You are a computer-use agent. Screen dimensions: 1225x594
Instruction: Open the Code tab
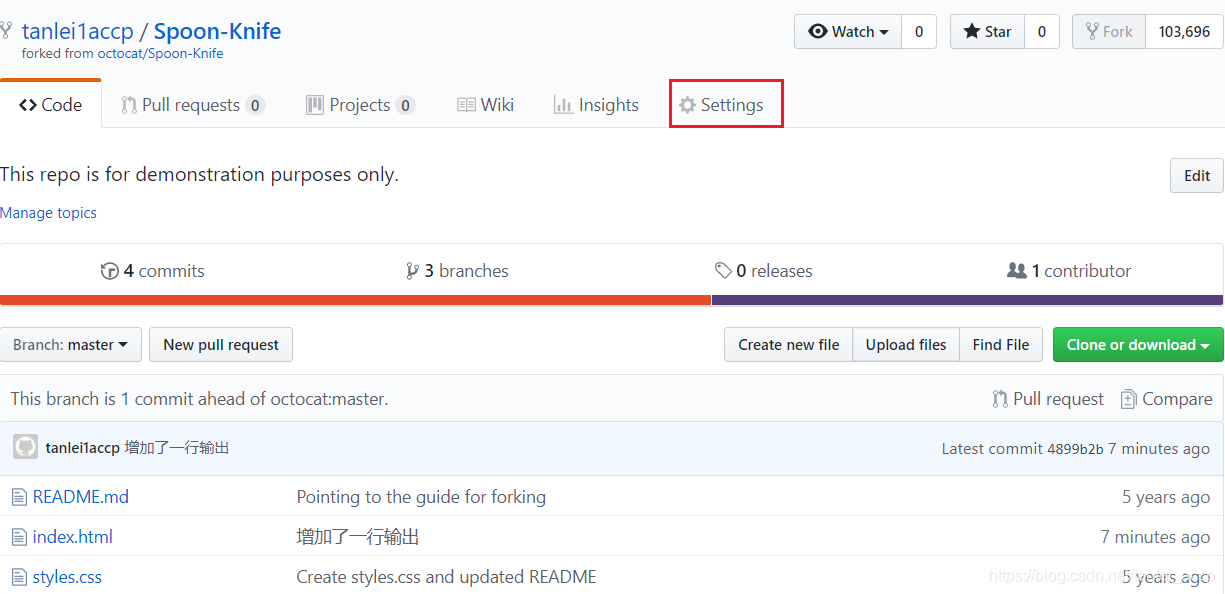coord(50,105)
